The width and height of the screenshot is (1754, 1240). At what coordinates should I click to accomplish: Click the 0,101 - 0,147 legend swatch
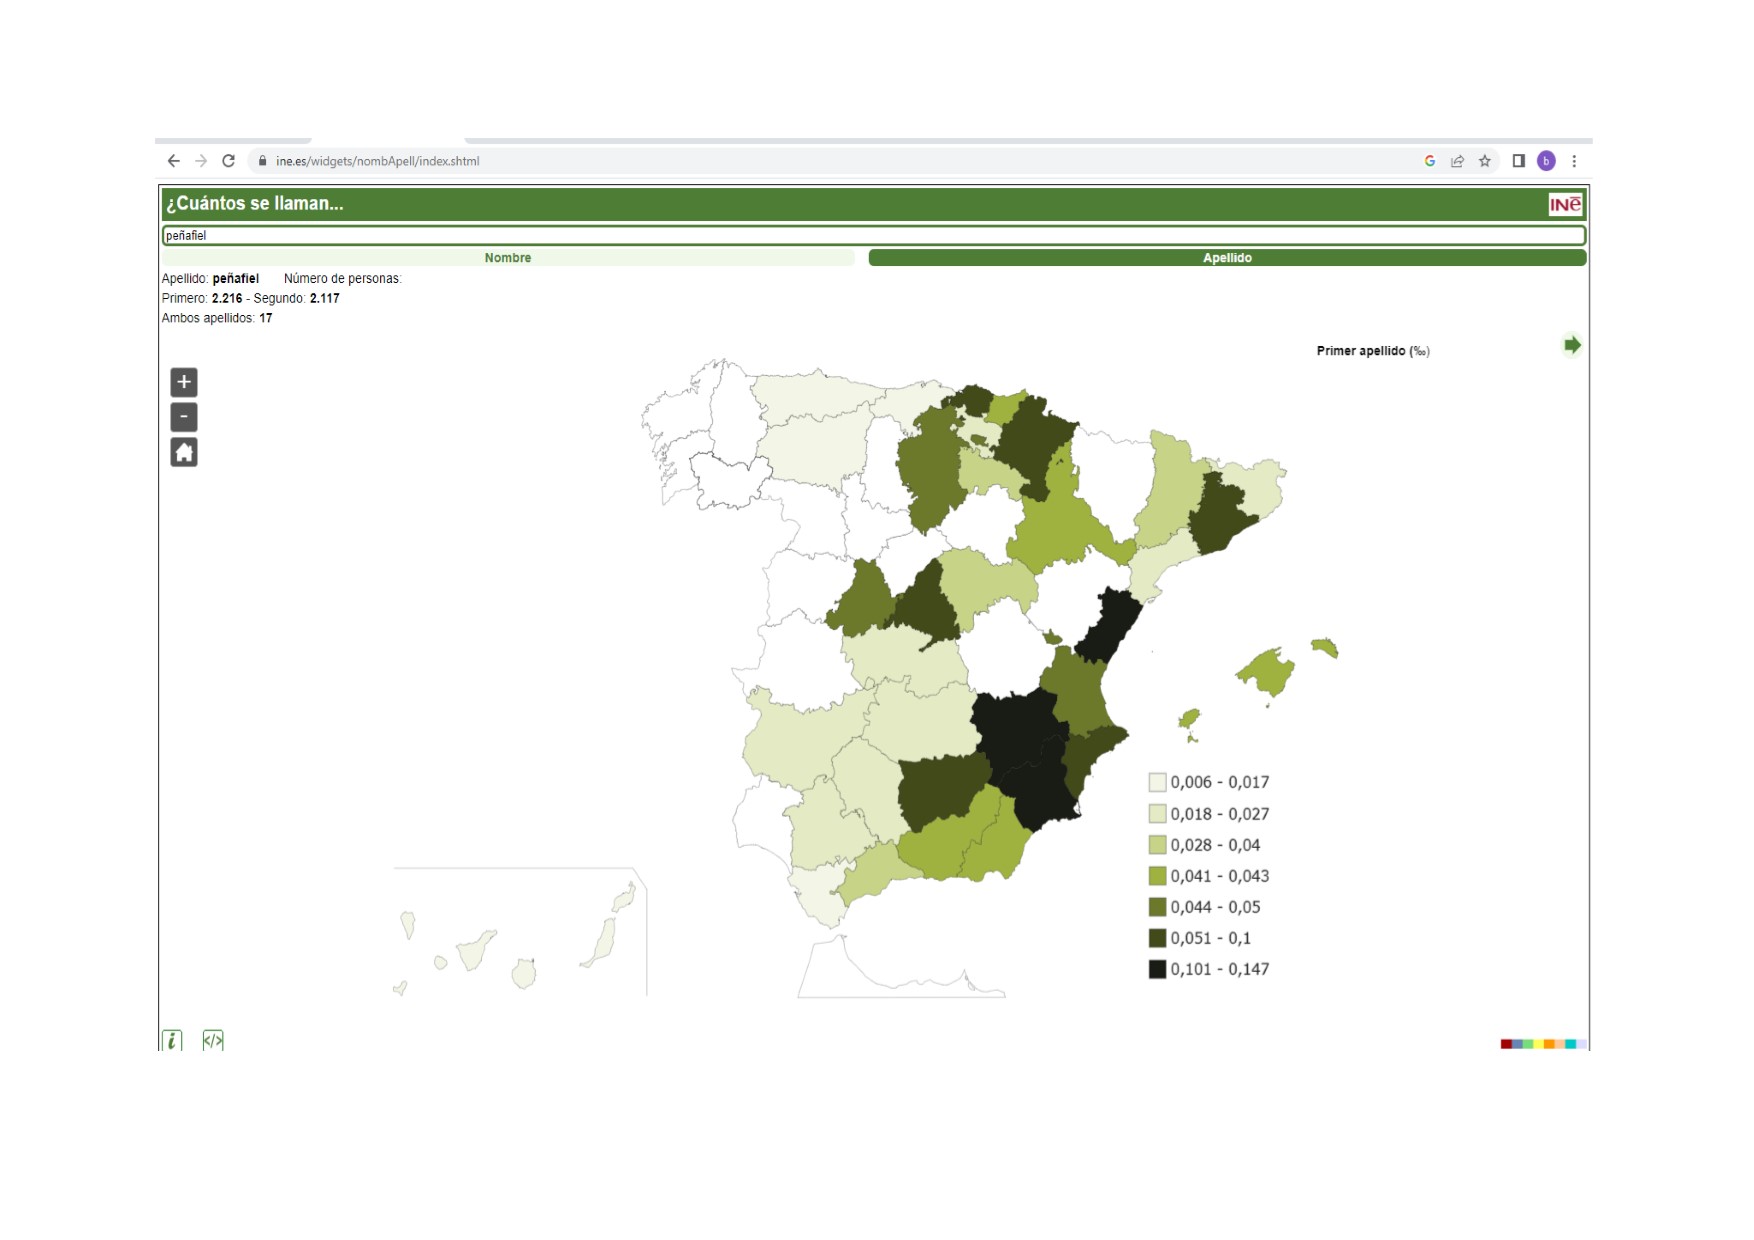coord(1157,969)
